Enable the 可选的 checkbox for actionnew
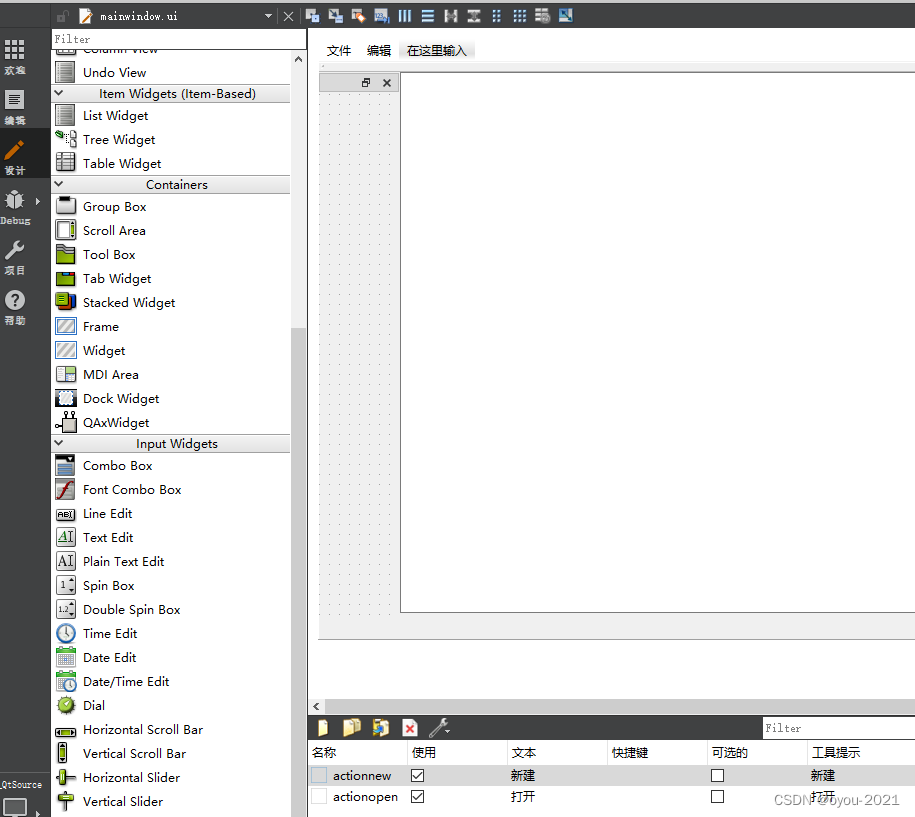This screenshot has height=817, width=915. pyautogui.click(x=716, y=775)
